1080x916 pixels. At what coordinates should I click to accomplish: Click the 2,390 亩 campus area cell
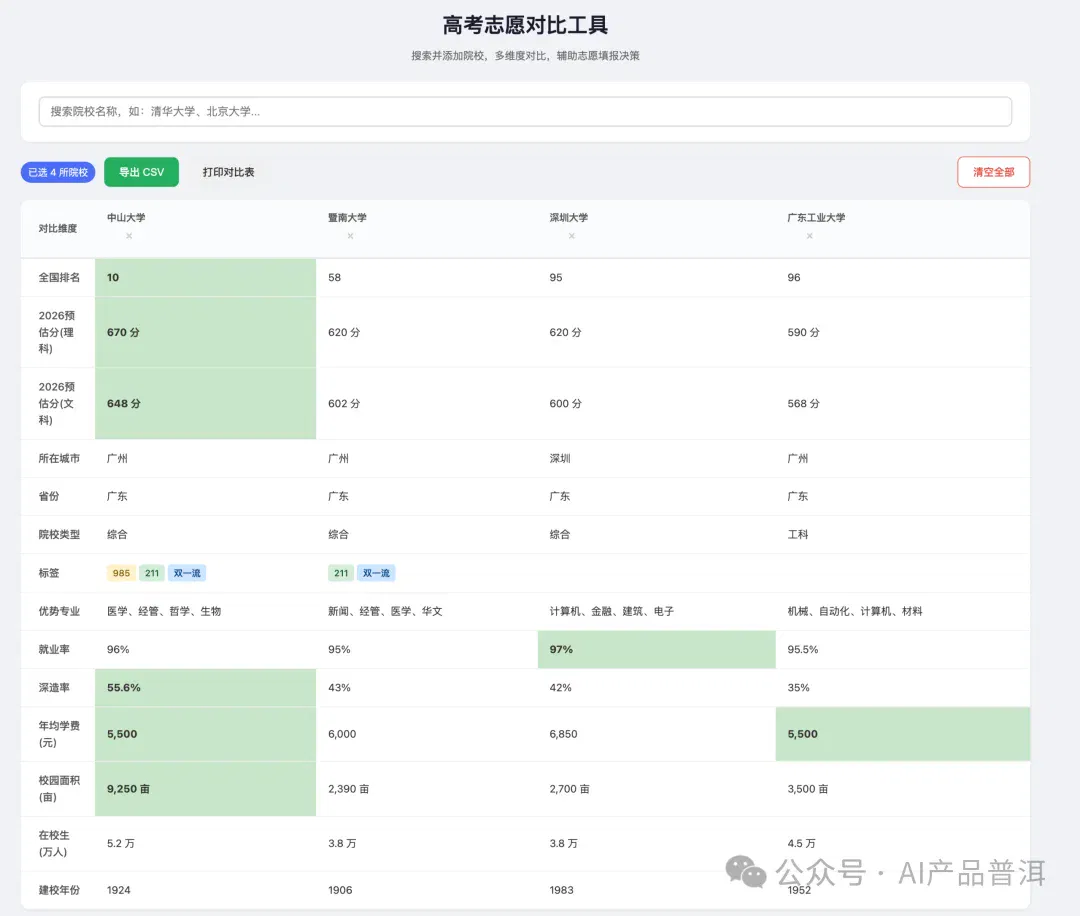click(x=426, y=789)
